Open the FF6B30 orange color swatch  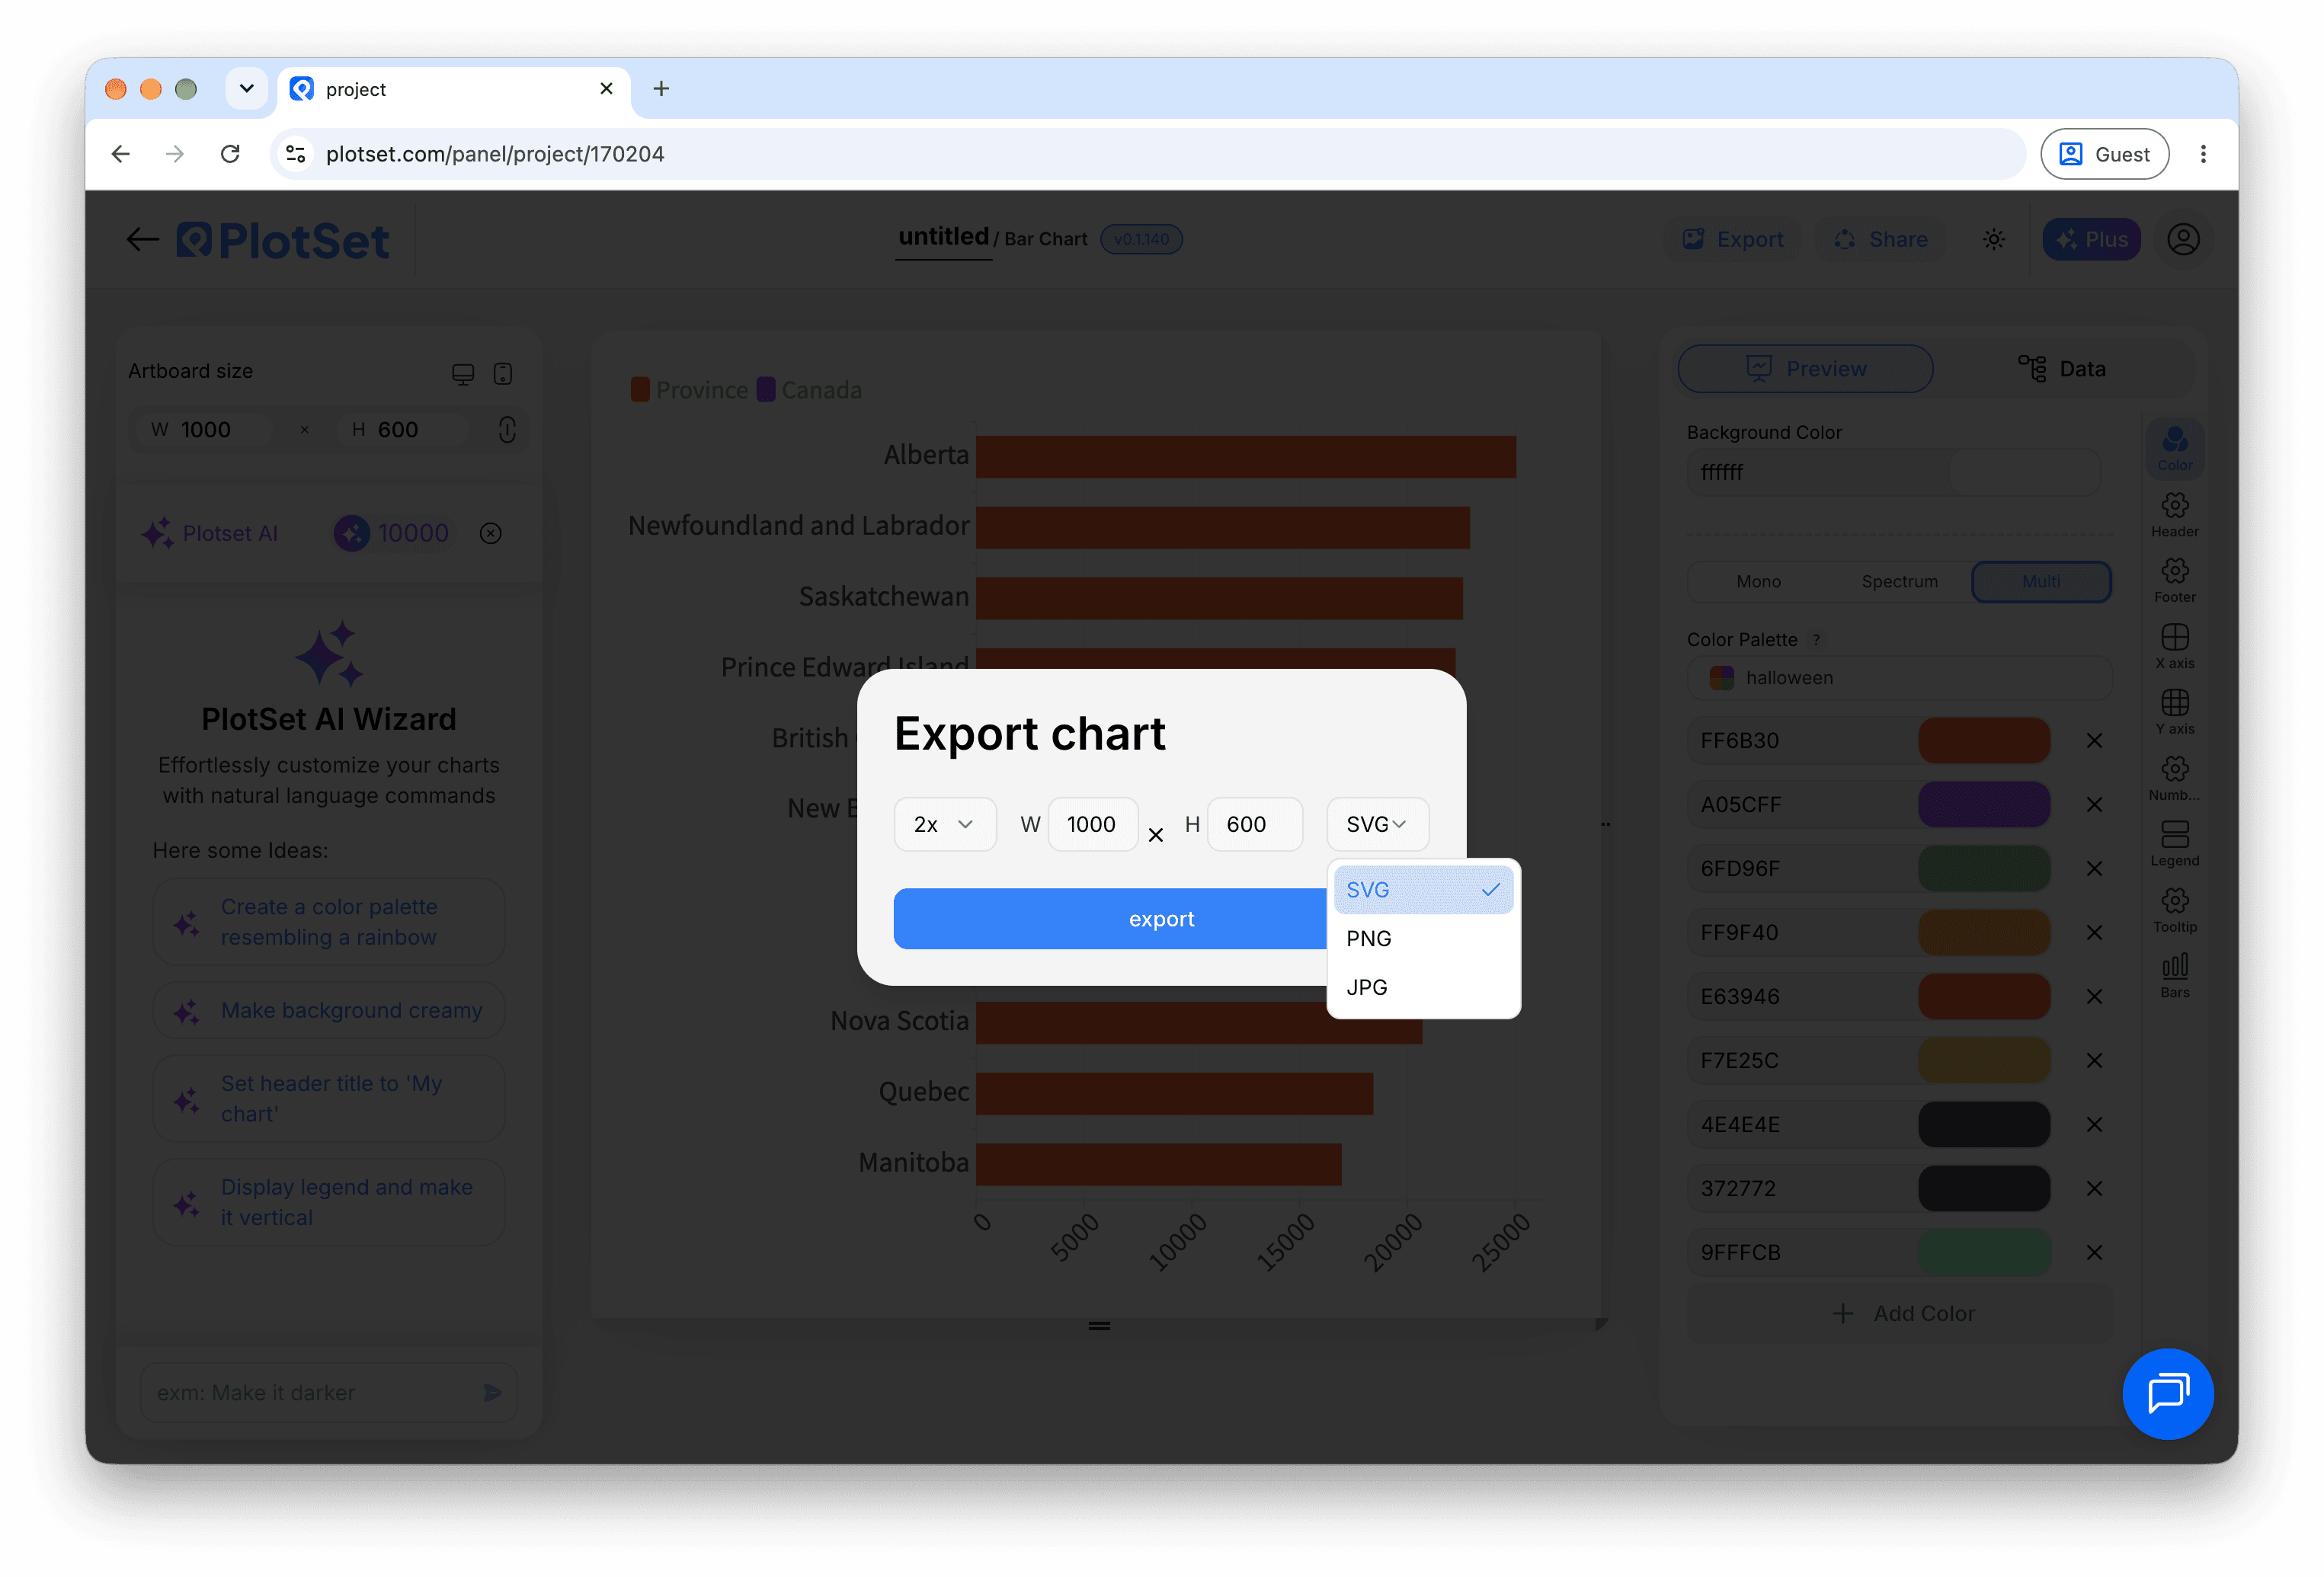pos(1983,741)
